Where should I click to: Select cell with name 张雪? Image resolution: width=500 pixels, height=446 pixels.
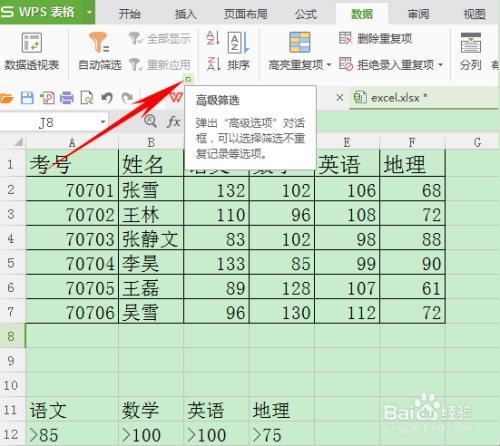[151, 189]
